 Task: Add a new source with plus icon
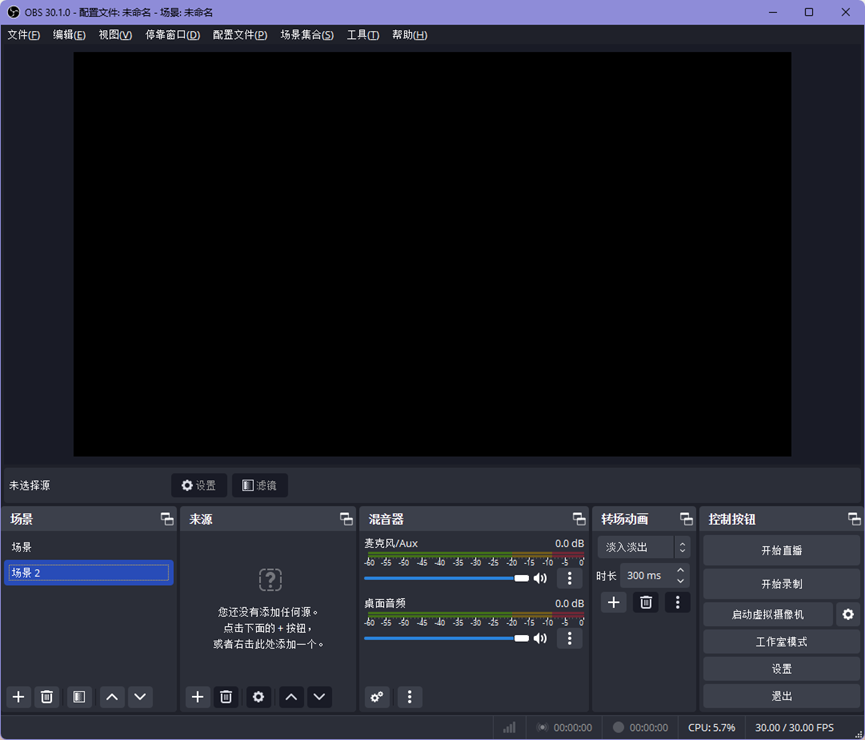tap(197, 697)
